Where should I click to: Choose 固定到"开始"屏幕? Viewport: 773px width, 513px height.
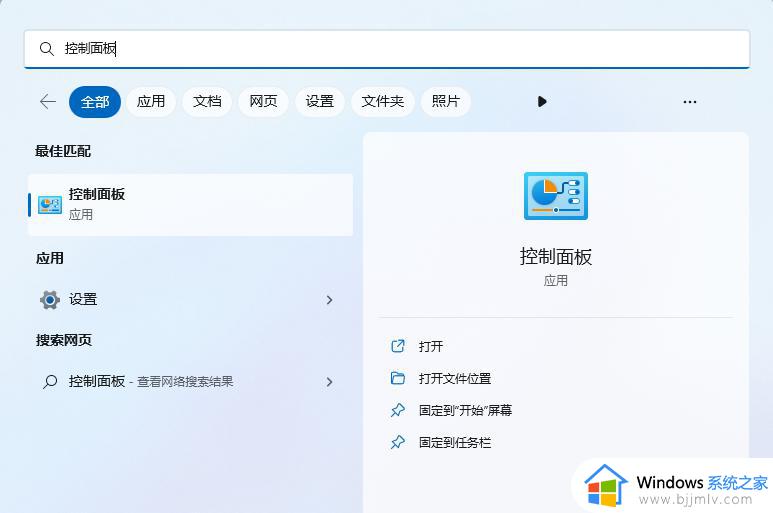click(x=465, y=410)
